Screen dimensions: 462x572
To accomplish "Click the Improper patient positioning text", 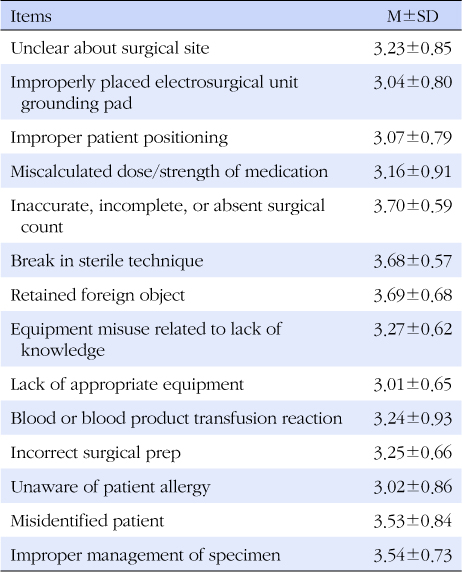I will pyautogui.click(x=119, y=138).
